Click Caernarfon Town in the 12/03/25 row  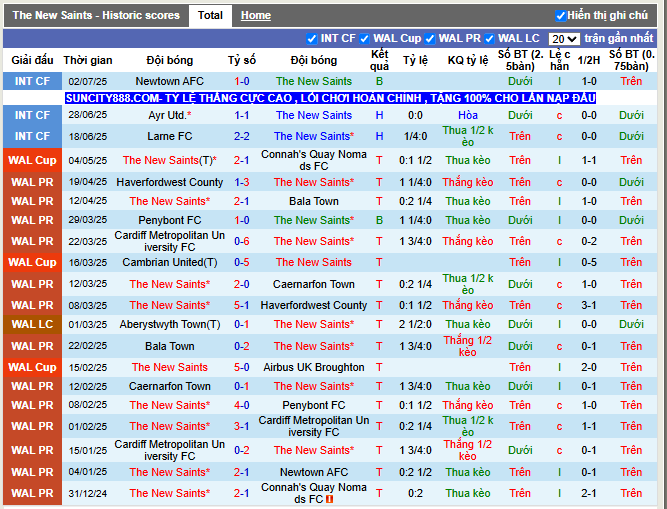click(x=314, y=284)
